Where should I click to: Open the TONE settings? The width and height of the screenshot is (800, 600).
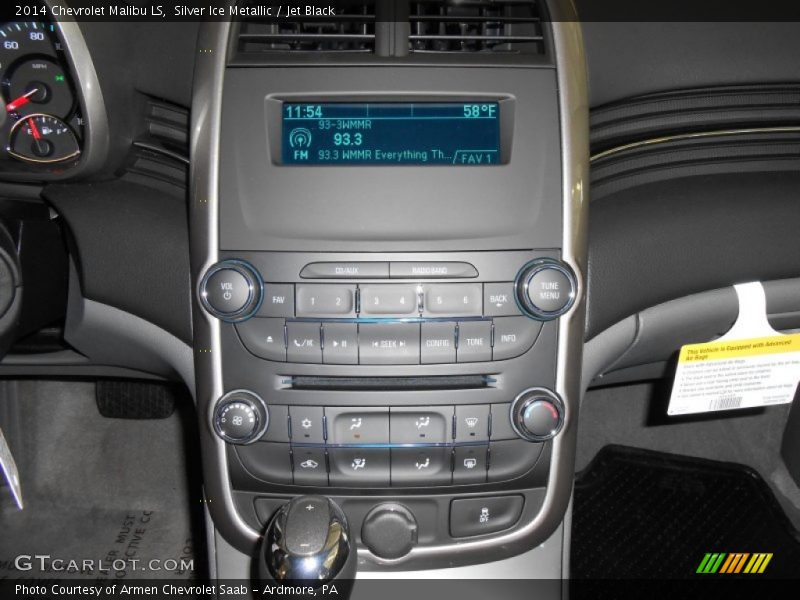point(474,342)
